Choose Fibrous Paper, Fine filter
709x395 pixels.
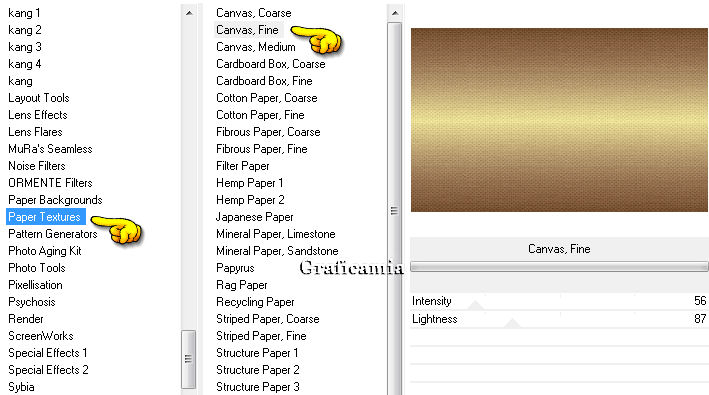point(262,149)
